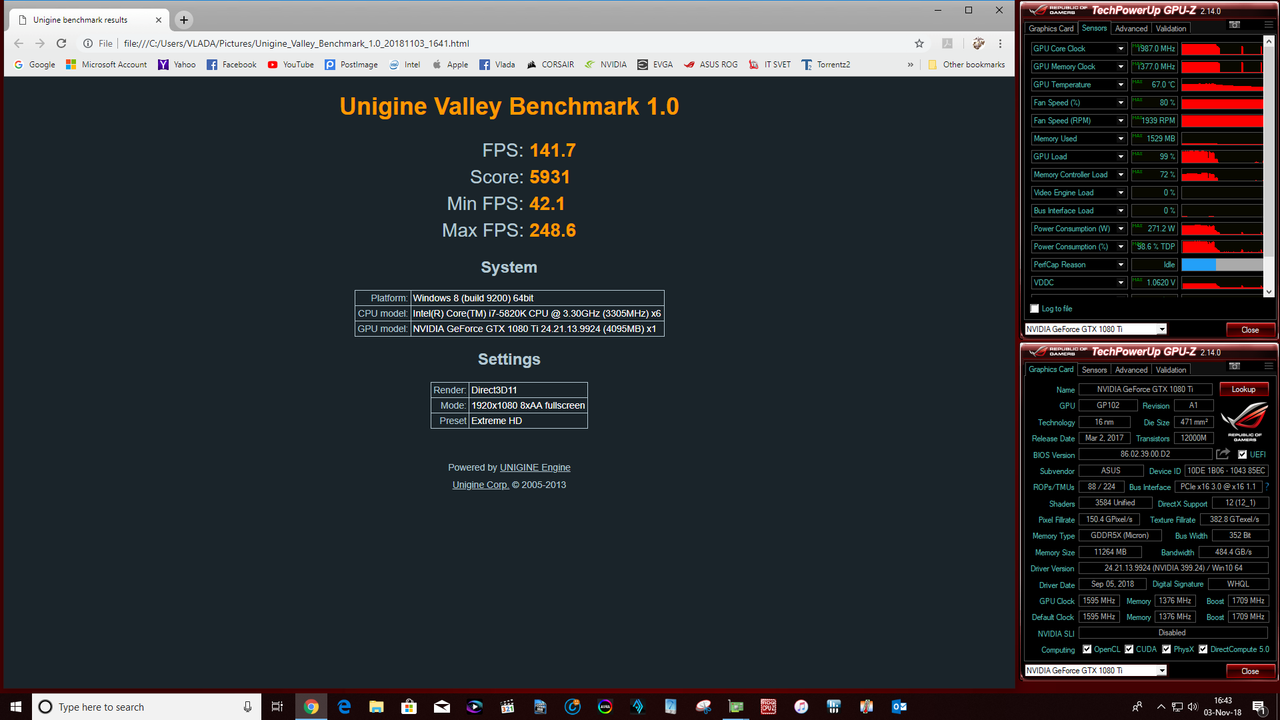
Task: Click the Chrome address bar URL
Action: point(297,44)
